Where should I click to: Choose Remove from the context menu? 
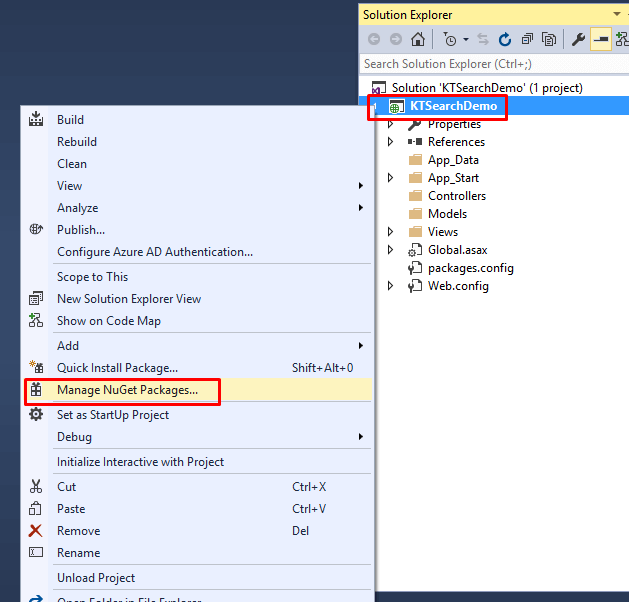197,531
